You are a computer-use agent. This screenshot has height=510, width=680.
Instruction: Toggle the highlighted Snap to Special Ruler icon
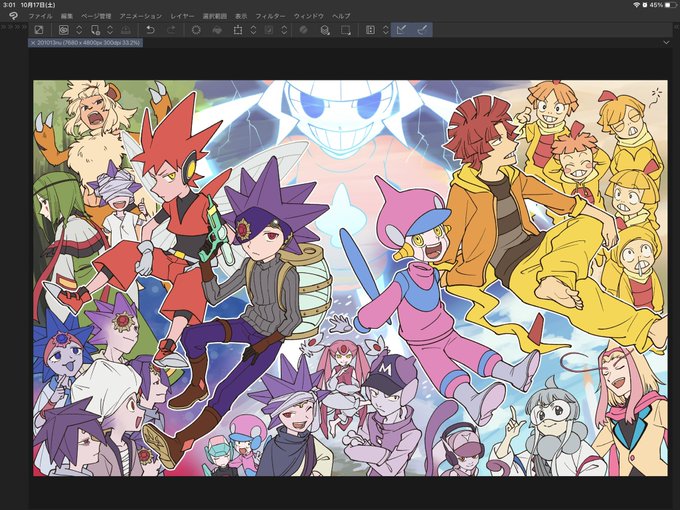click(x=422, y=30)
